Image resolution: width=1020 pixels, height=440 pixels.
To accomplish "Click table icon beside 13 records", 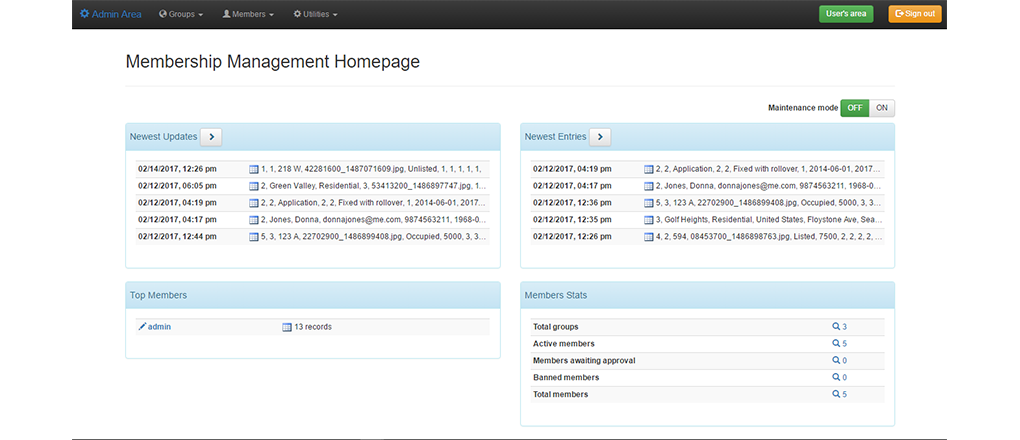I will coord(287,327).
